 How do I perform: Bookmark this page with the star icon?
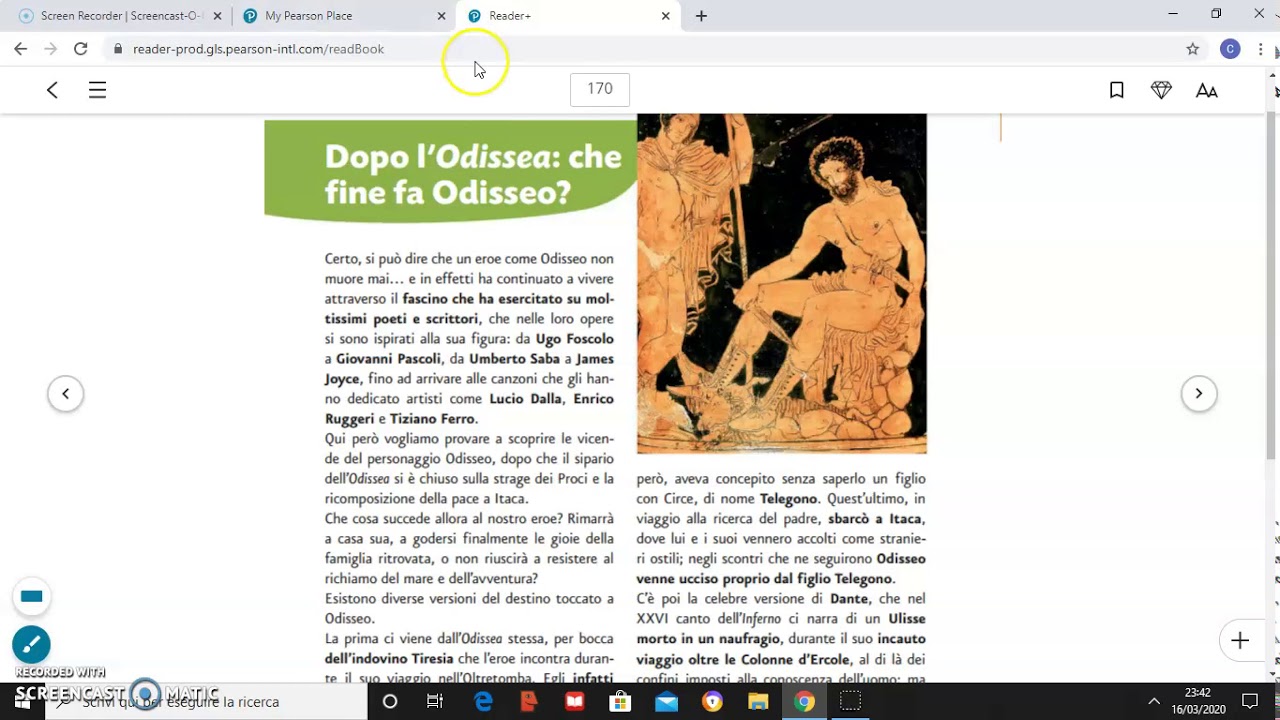click(1192, 49)
